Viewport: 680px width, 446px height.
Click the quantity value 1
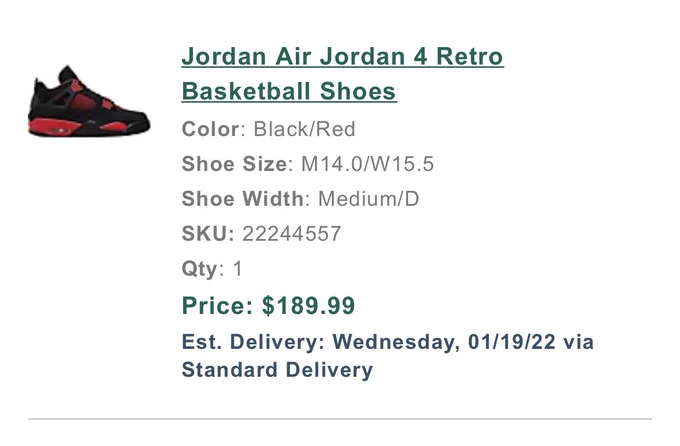coord(238,269)
